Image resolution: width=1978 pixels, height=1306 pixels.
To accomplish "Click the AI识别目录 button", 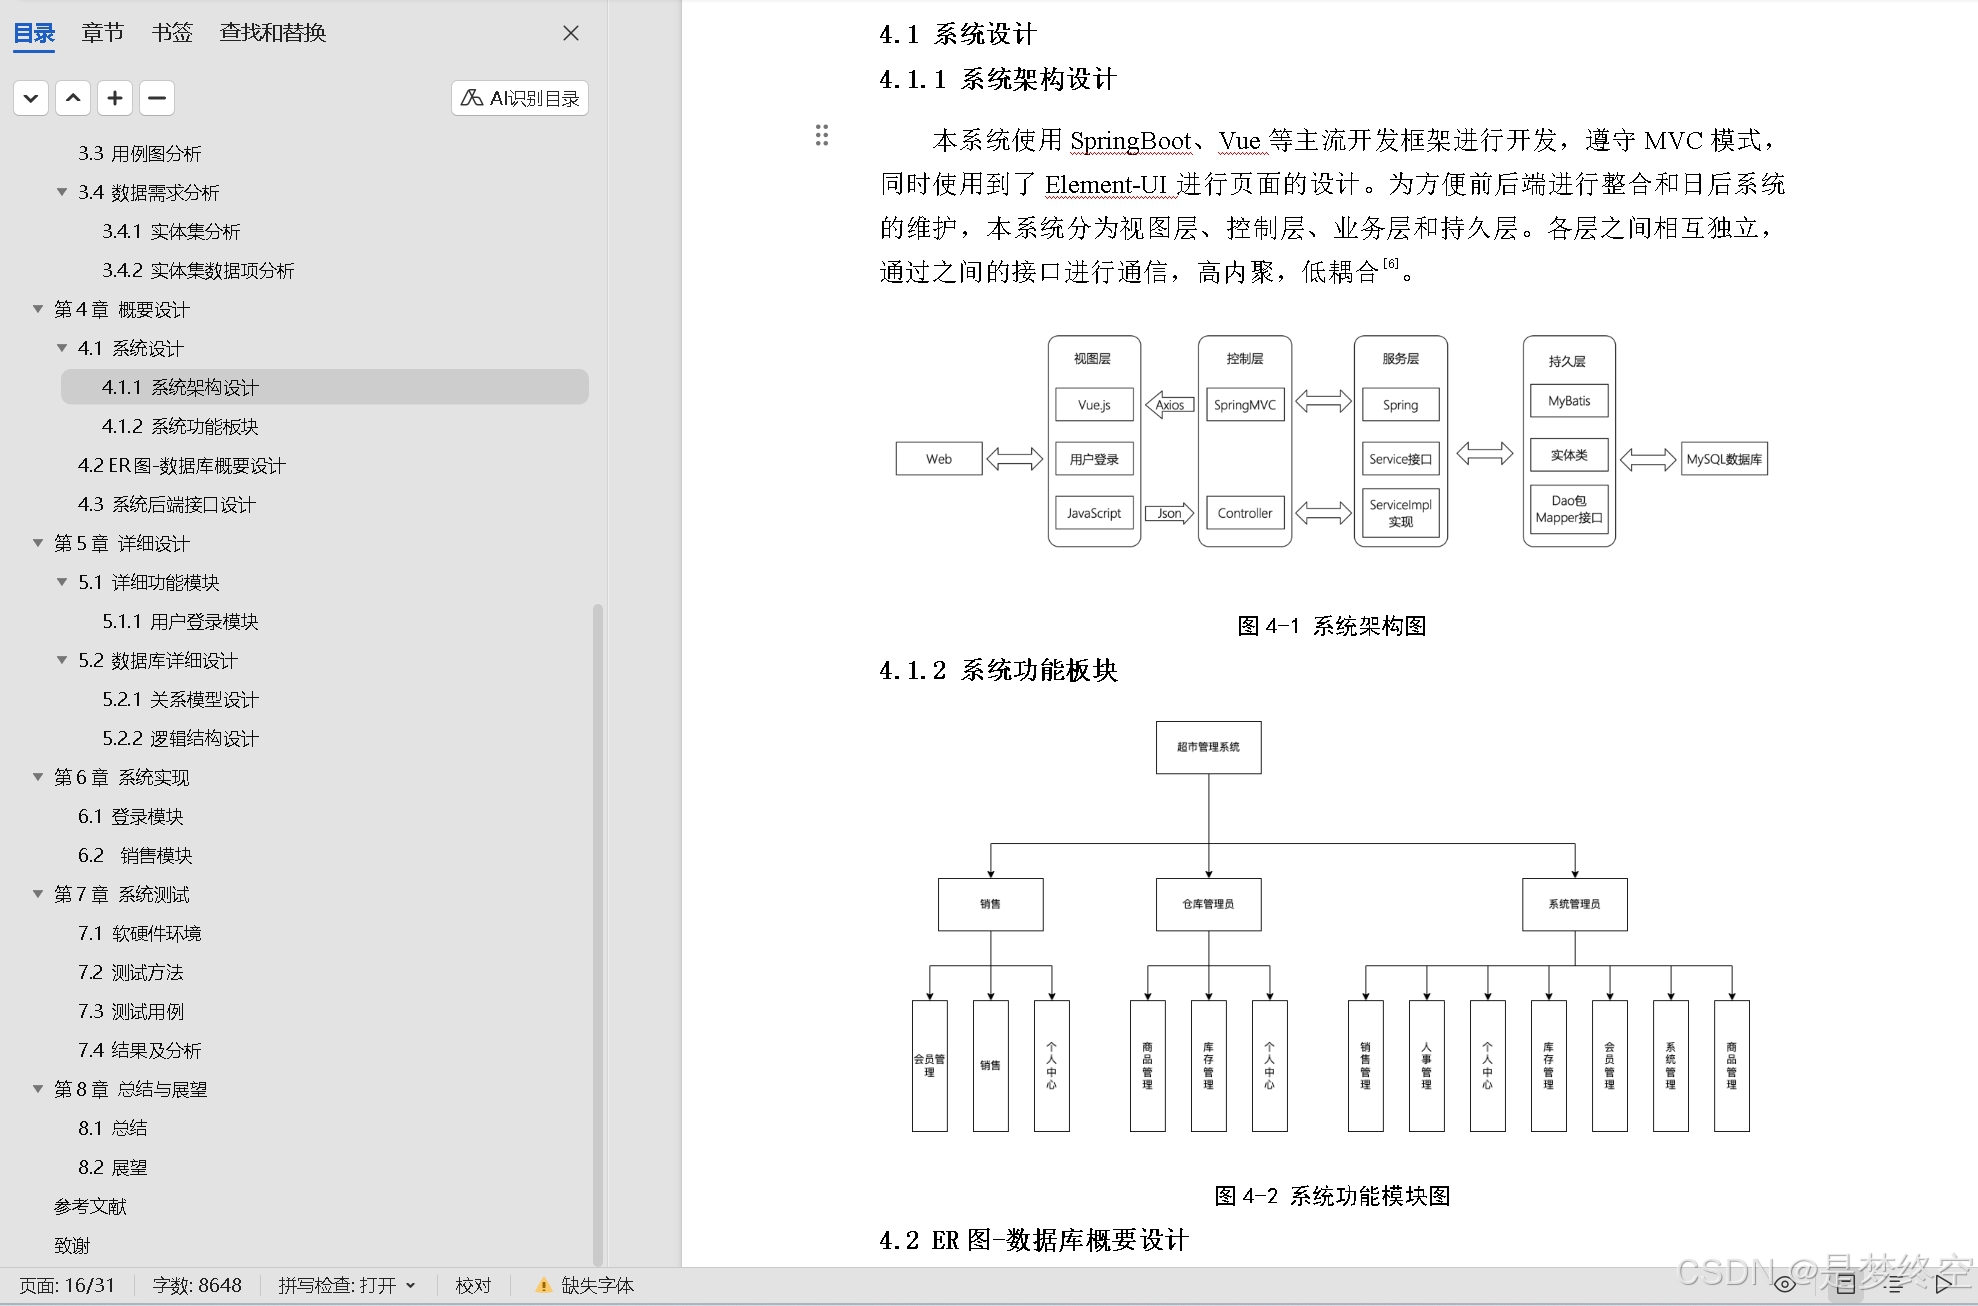I will (520, 98).
